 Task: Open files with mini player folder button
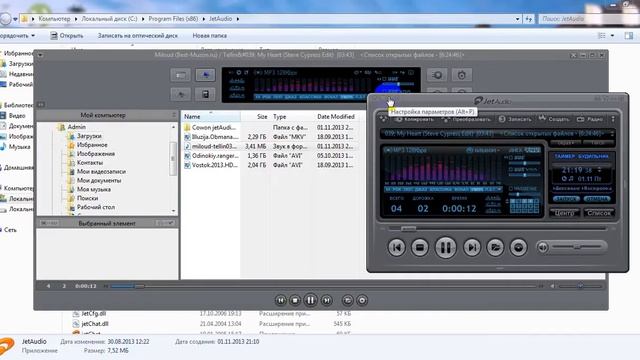point(495,247)
